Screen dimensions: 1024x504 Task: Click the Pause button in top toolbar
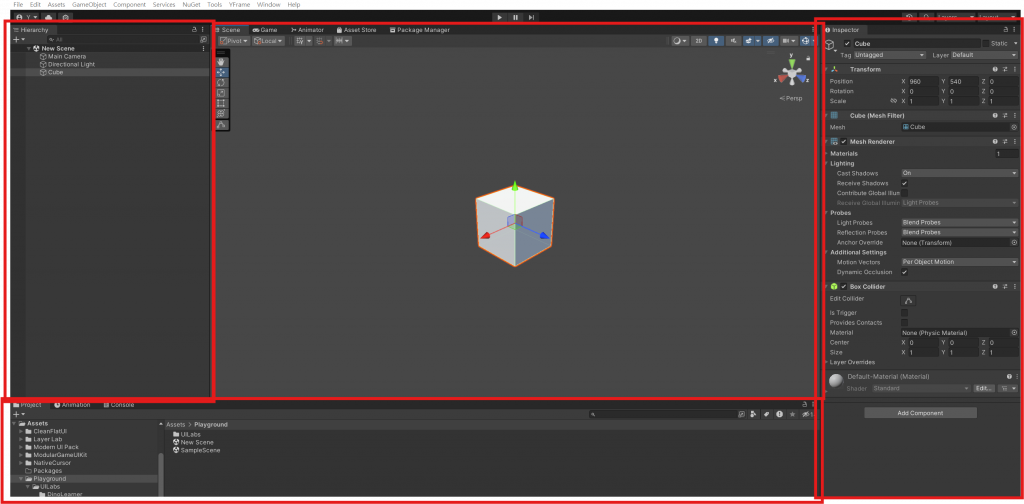click(515, 18)
